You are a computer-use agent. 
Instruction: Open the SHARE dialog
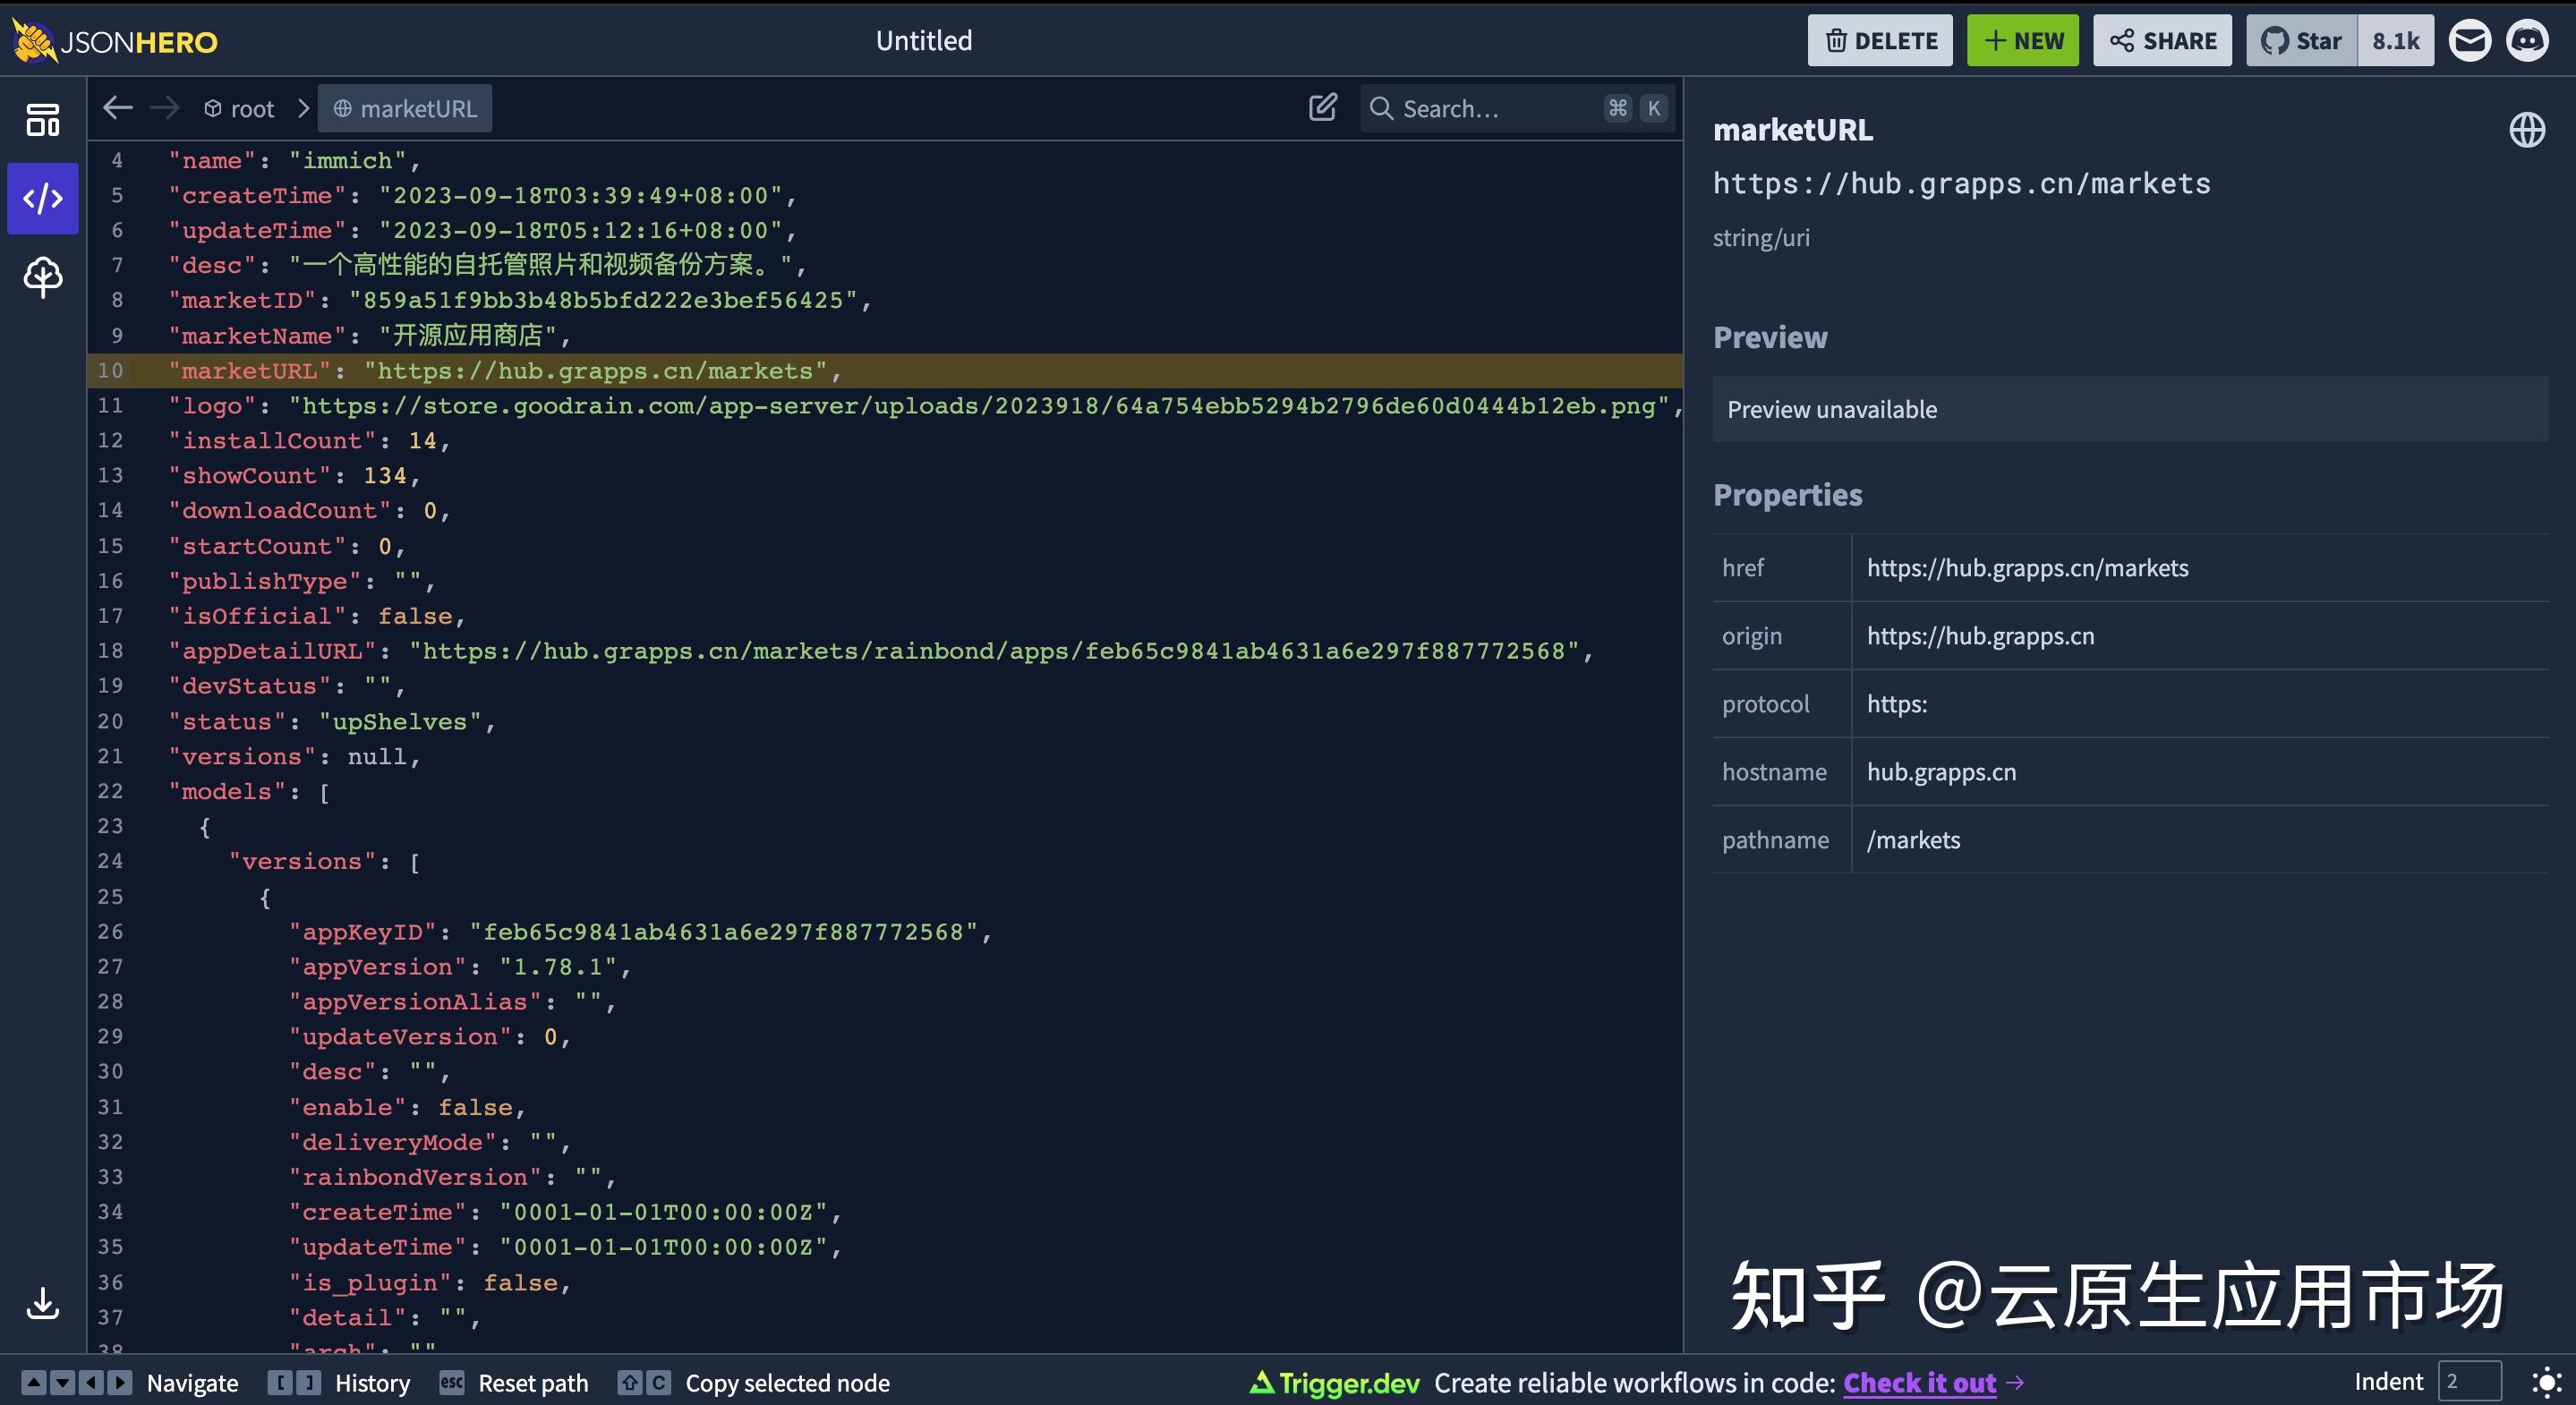(2162, 40)
